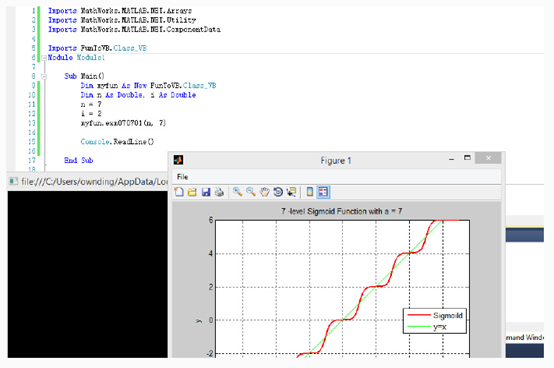The height and width of the screenshot is (368, 554).
Task: Toggle the Insert Legend toolbar button
Action: pyautogui.click(x=323, y=192)
